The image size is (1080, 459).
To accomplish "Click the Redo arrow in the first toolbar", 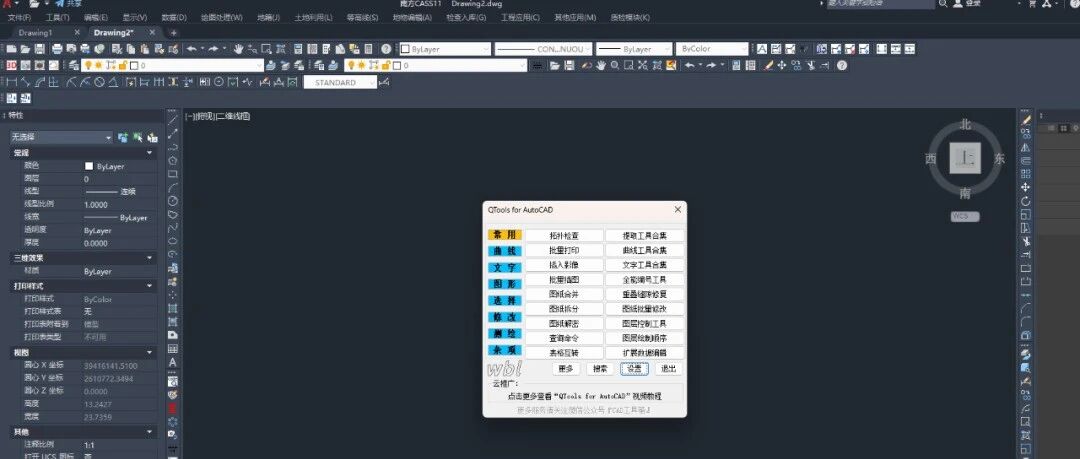I will pos(214,49).
